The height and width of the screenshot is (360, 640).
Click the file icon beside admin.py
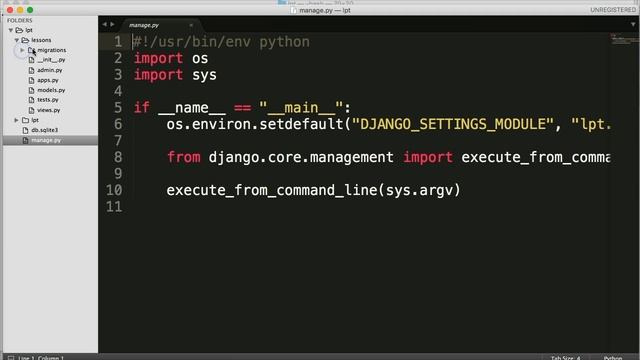click(x=31, y=70)
